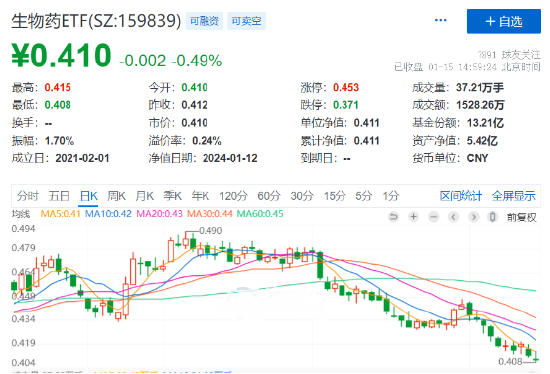Select the 月K tab
Screen dimensions: 550x374
145,196
